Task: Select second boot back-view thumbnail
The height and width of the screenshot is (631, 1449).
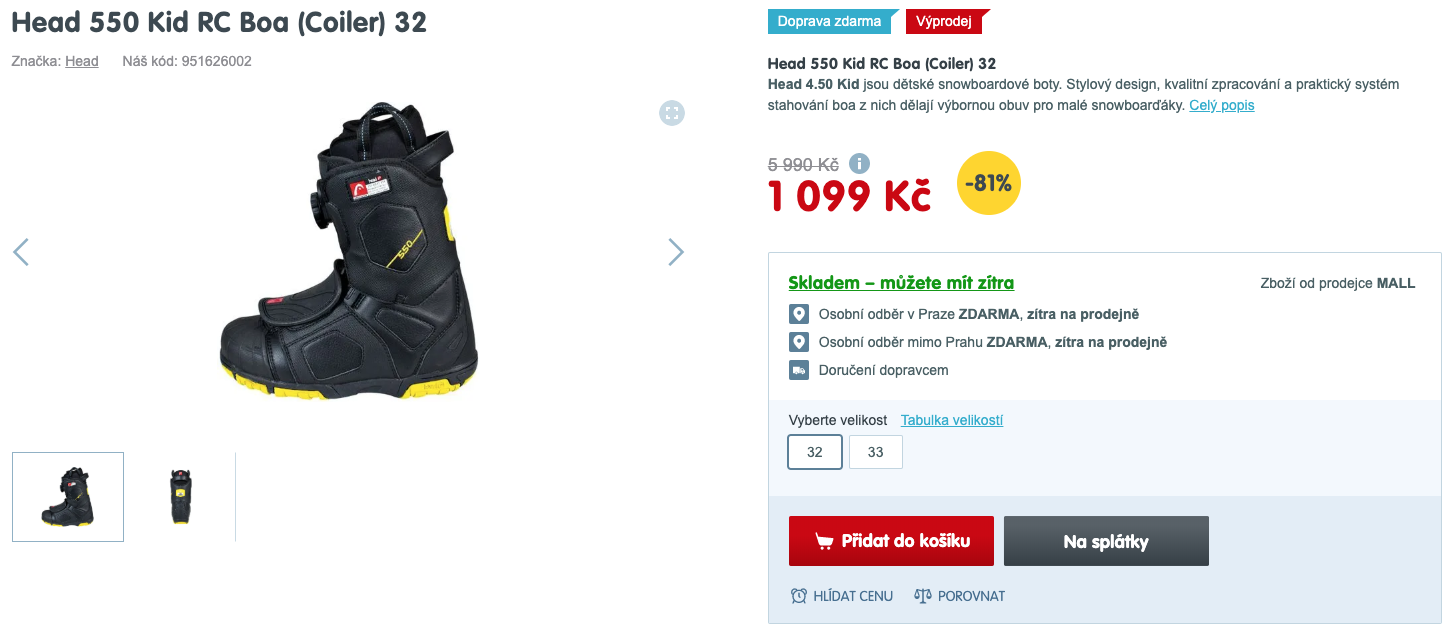Action: (x=180, y=497)
